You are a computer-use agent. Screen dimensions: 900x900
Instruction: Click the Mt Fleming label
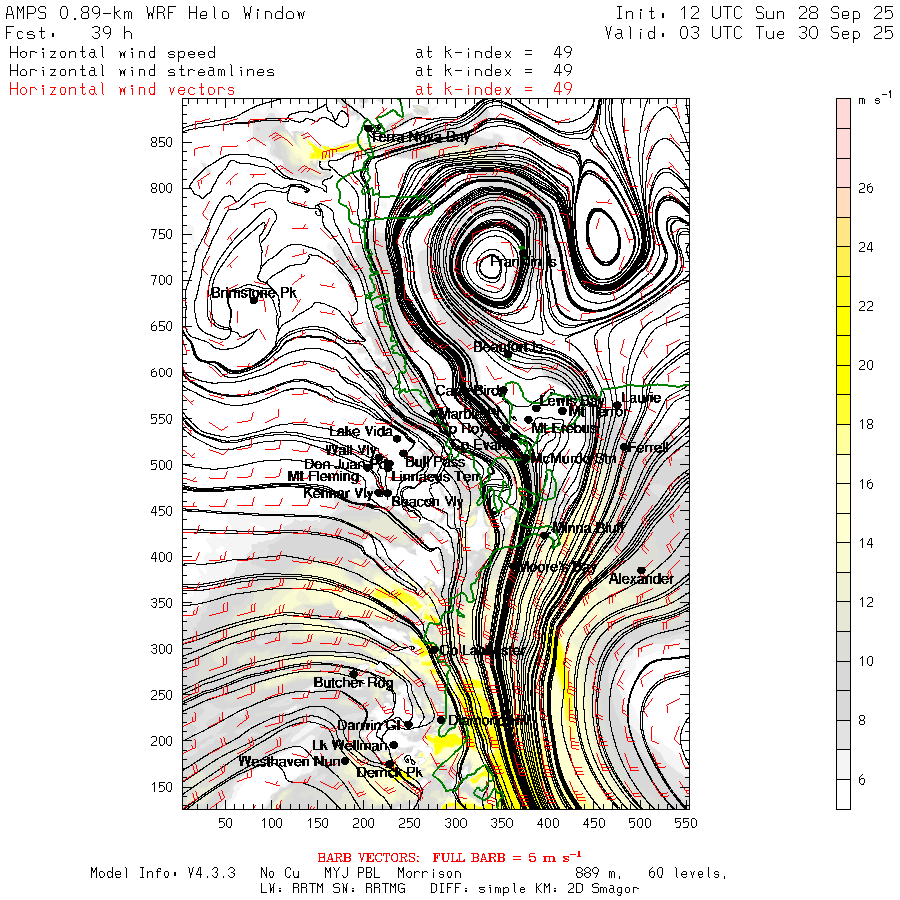[x=323, y=476]
